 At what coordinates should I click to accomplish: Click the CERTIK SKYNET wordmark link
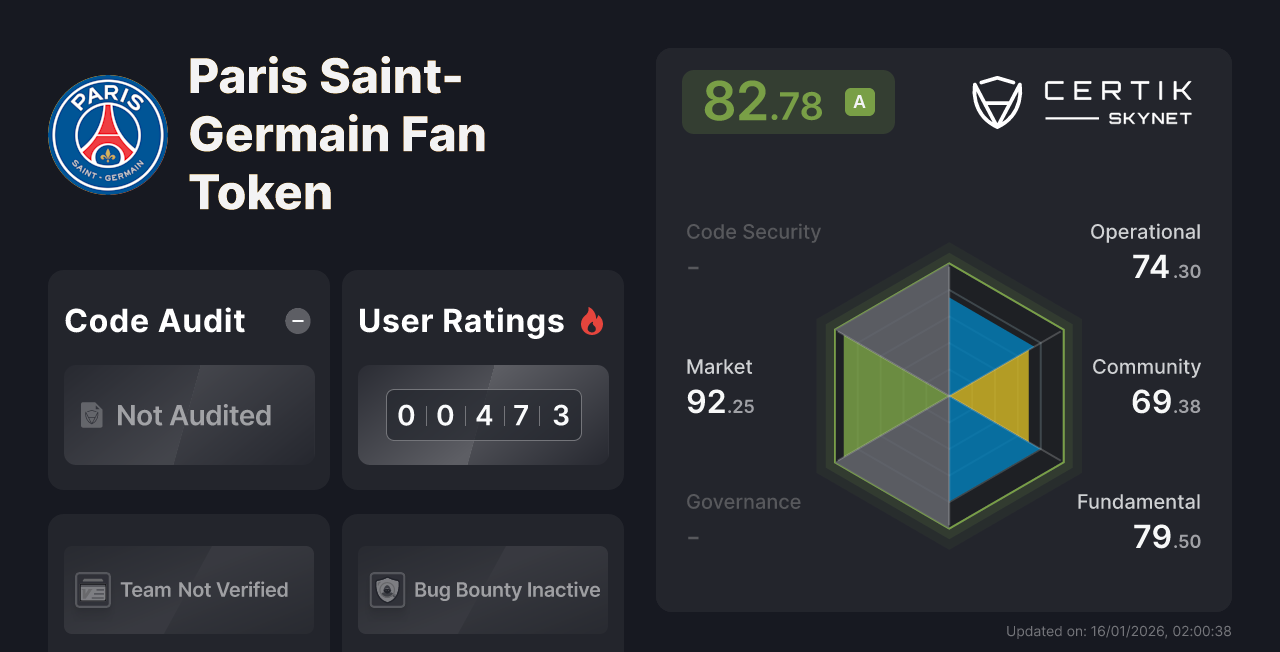coord(1118,98)
